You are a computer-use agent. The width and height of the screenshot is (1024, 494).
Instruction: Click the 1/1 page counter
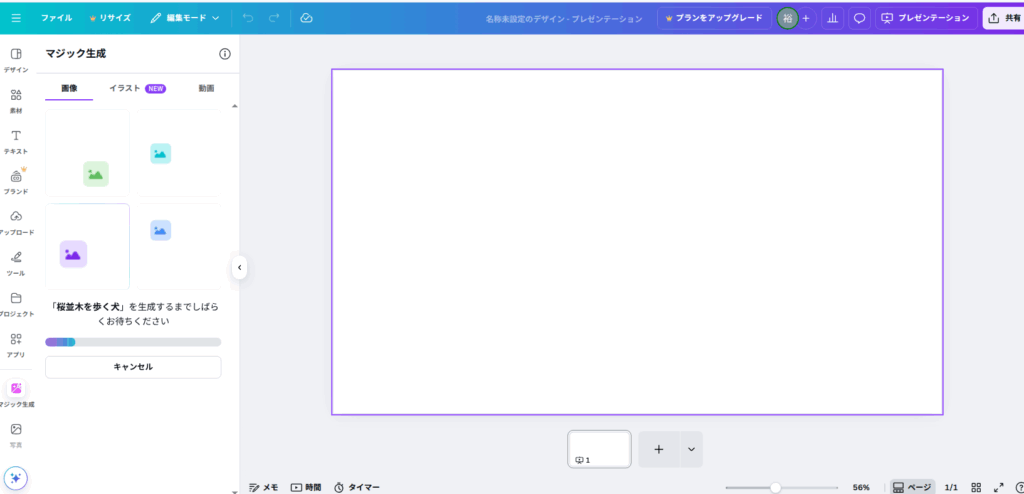click(952, 487)
